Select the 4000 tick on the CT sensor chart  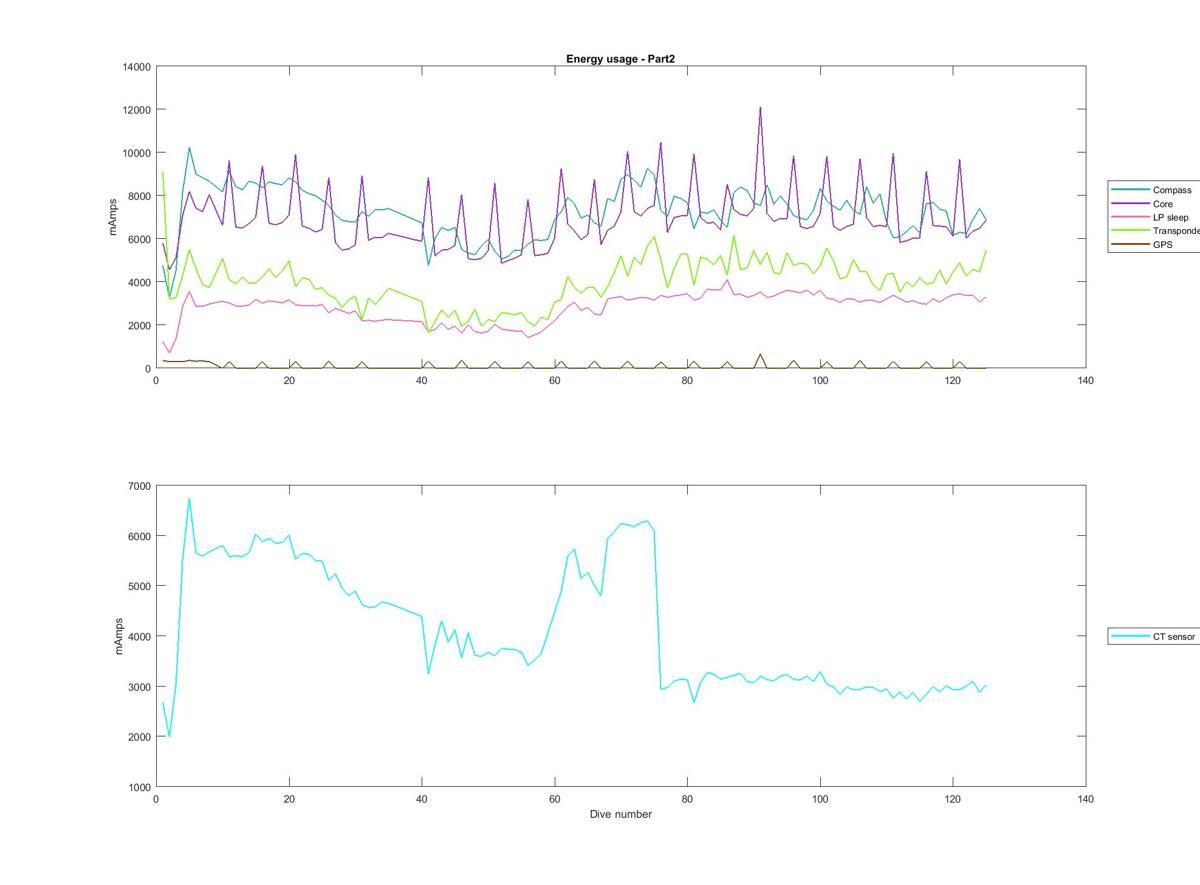click(140, 637)
